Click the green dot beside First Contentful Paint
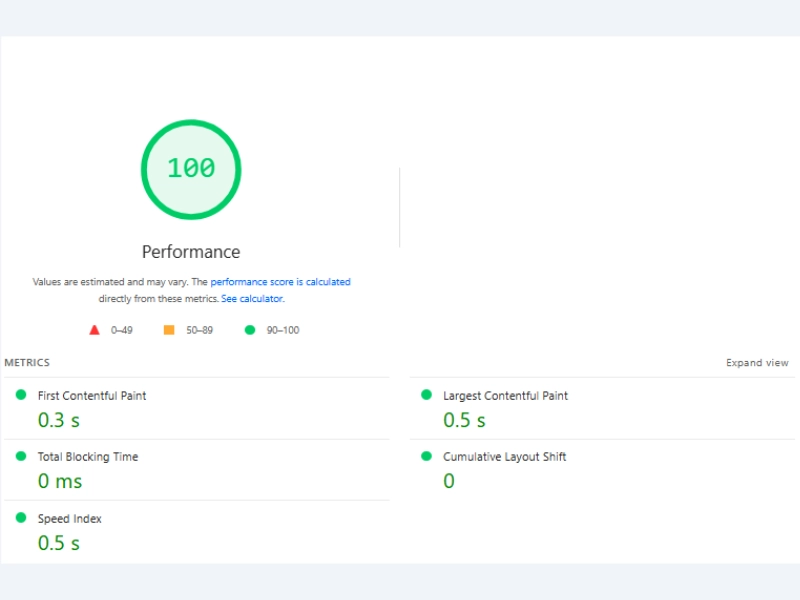Image resolution: width=800 pixels, height=600 pixels. [21, 395]
